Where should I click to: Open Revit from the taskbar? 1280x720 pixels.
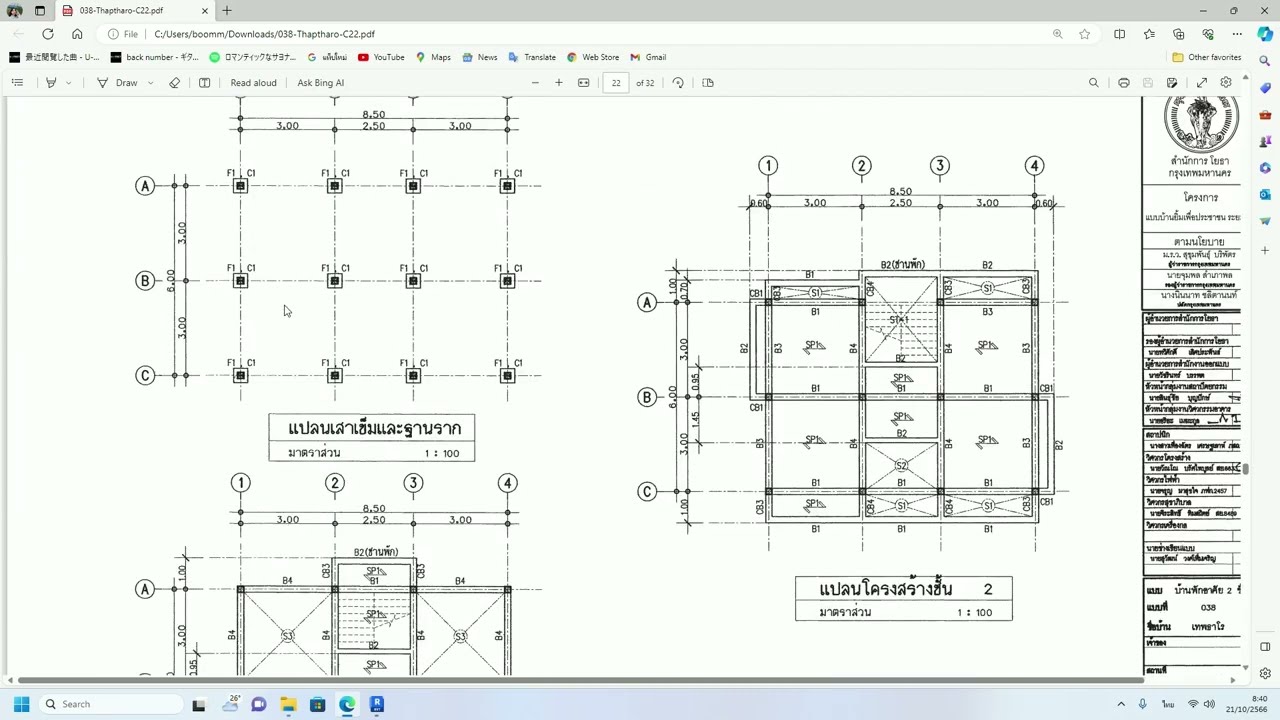(377, 704)
